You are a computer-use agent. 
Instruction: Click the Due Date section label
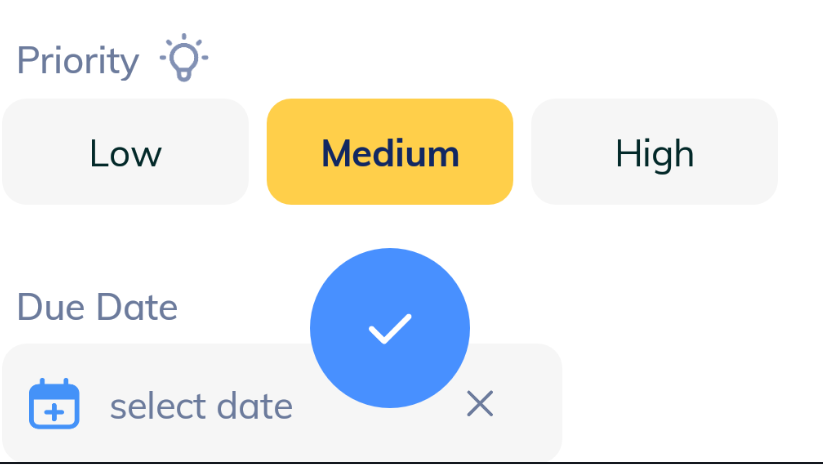tap(97, 307)
